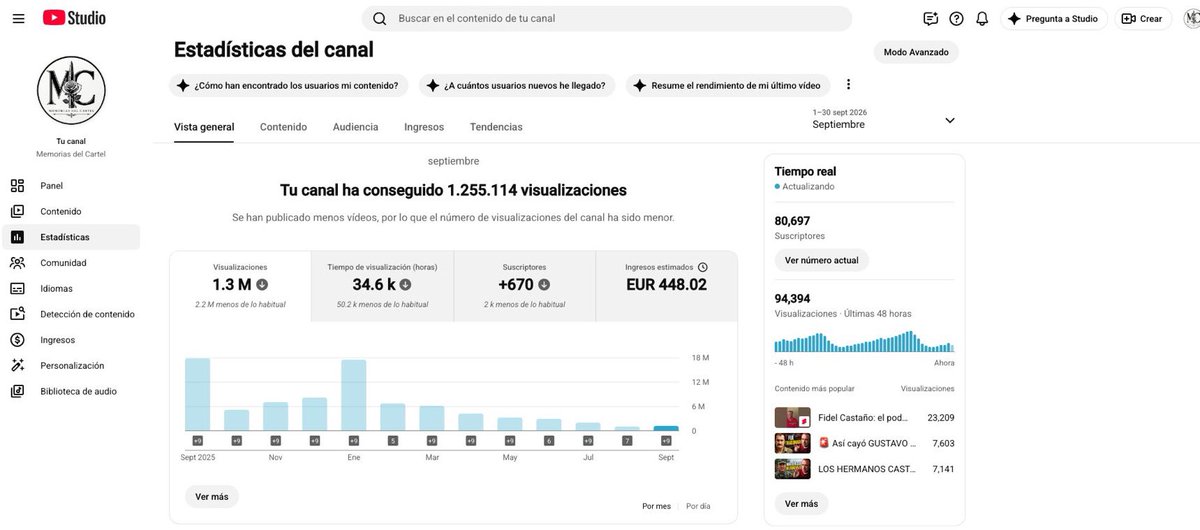Viewport: 1200px width, 530px height.
Task: Click the 48-hour realtime views chart
Action: click(864, 341)
